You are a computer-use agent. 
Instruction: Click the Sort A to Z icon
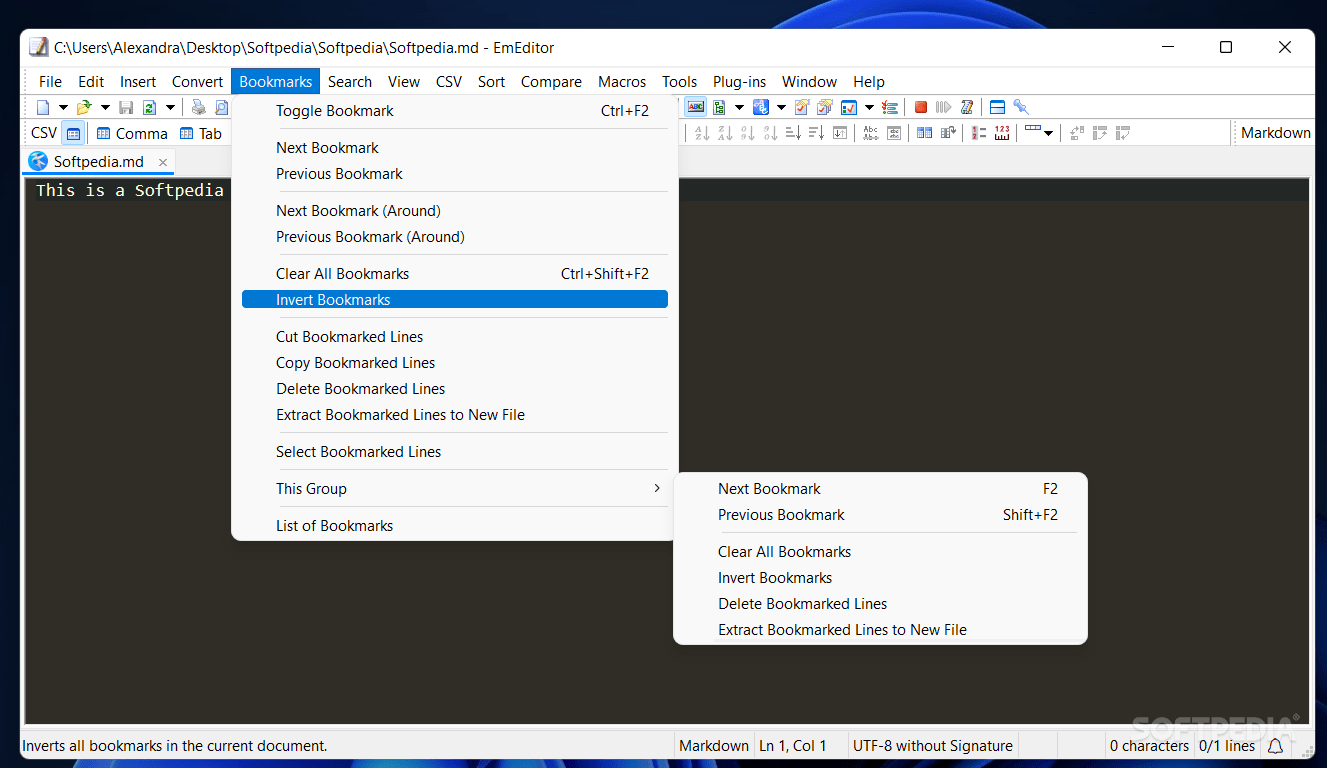point(701,133)
